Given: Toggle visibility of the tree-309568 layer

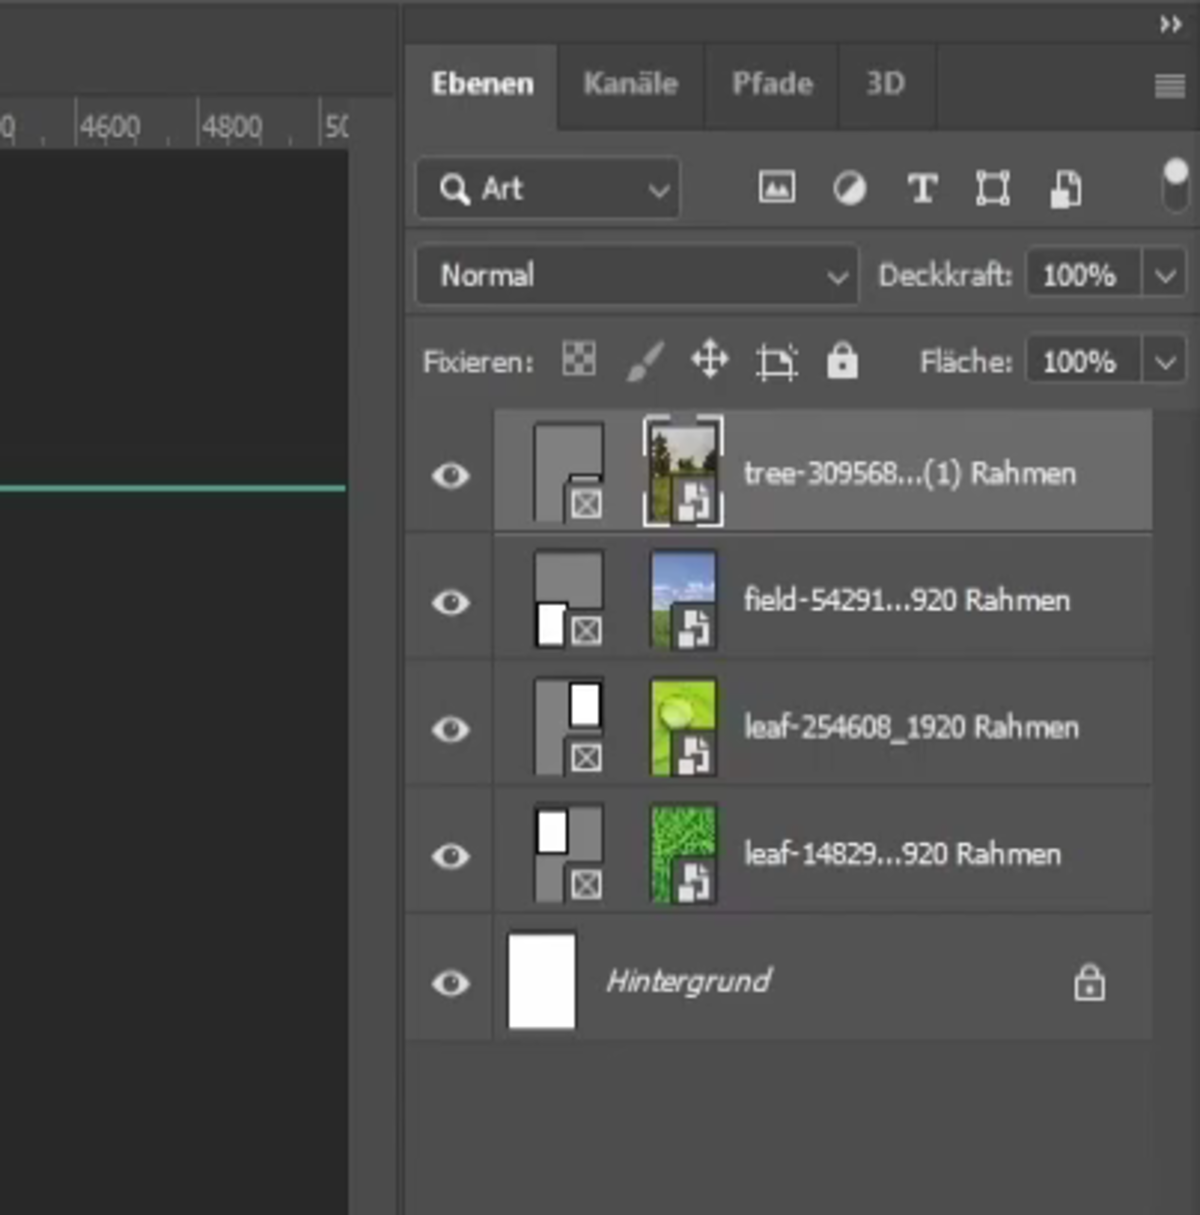Looking at the screenshot, I should click(x=452, y=477).
